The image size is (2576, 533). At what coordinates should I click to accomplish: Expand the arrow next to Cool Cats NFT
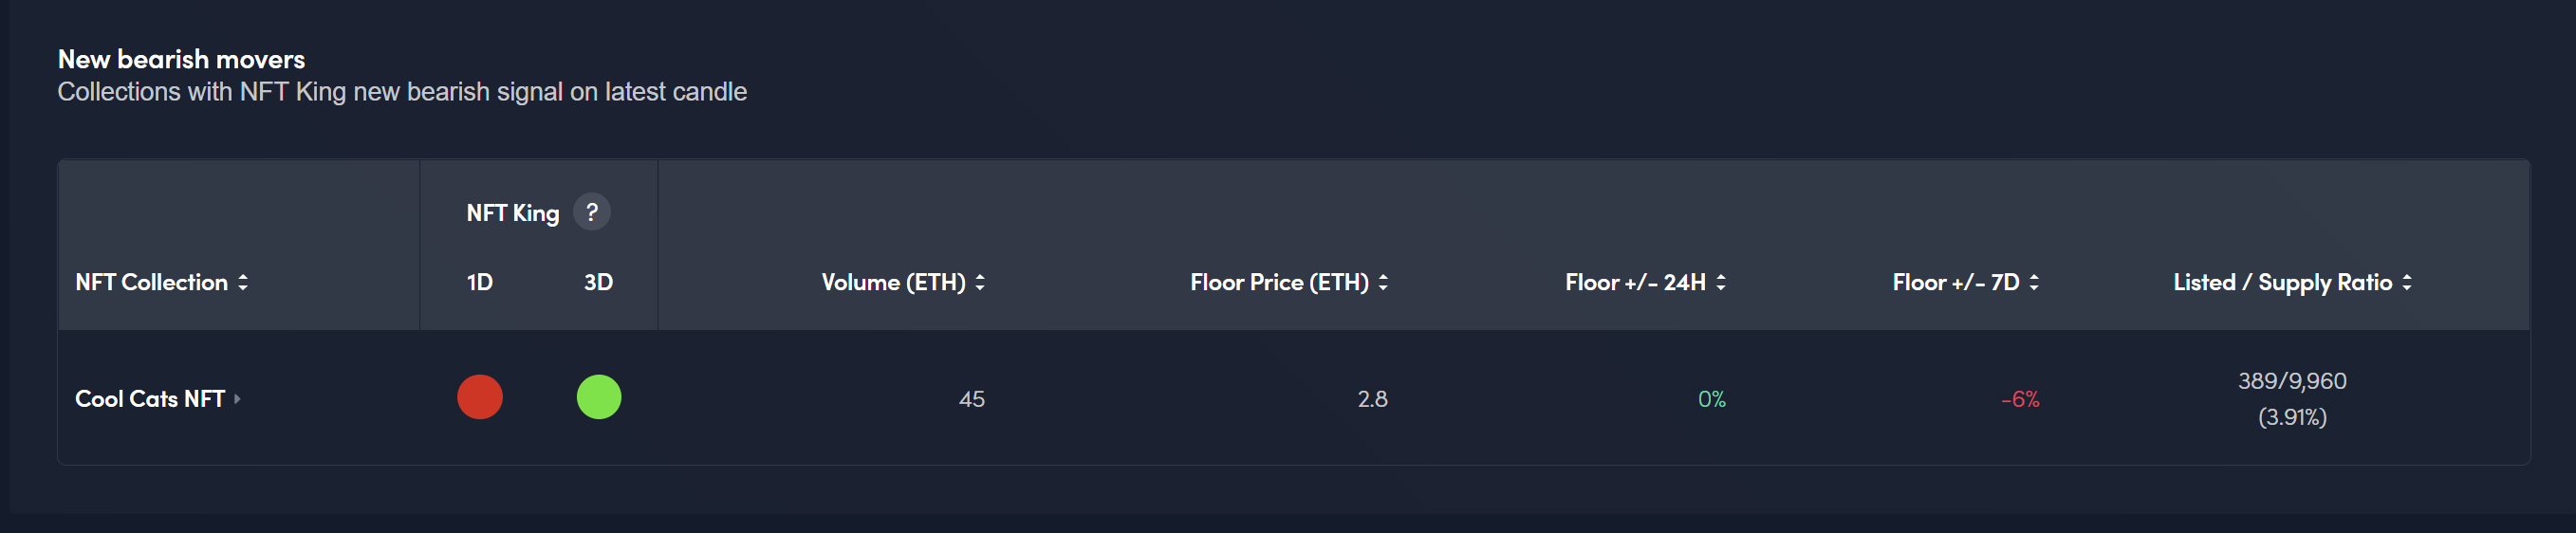(238, 399)
